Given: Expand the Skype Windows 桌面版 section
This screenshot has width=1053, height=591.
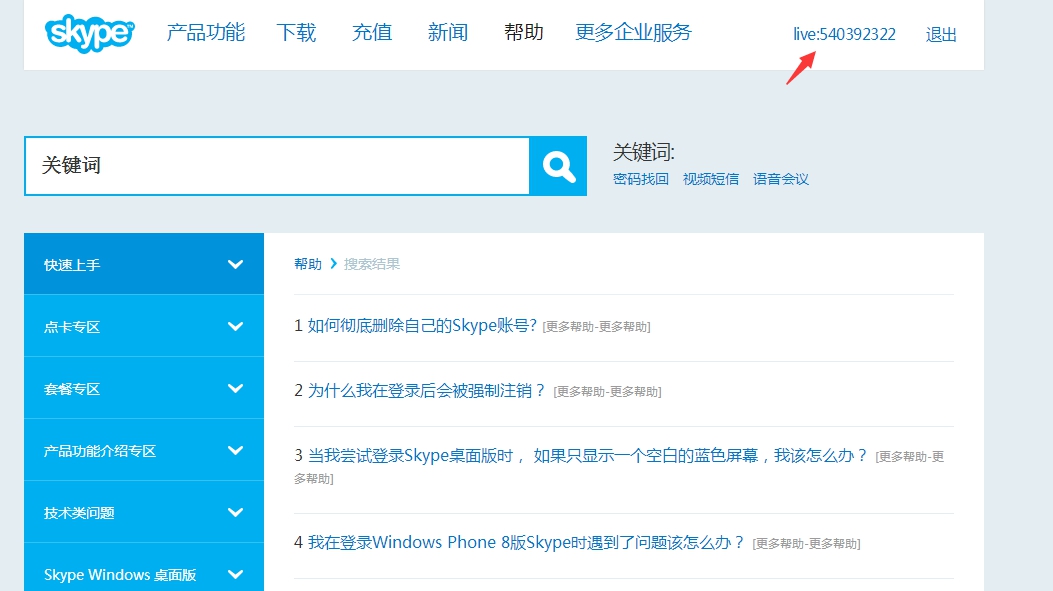Looking at the screenshot, I should (143, 574).
